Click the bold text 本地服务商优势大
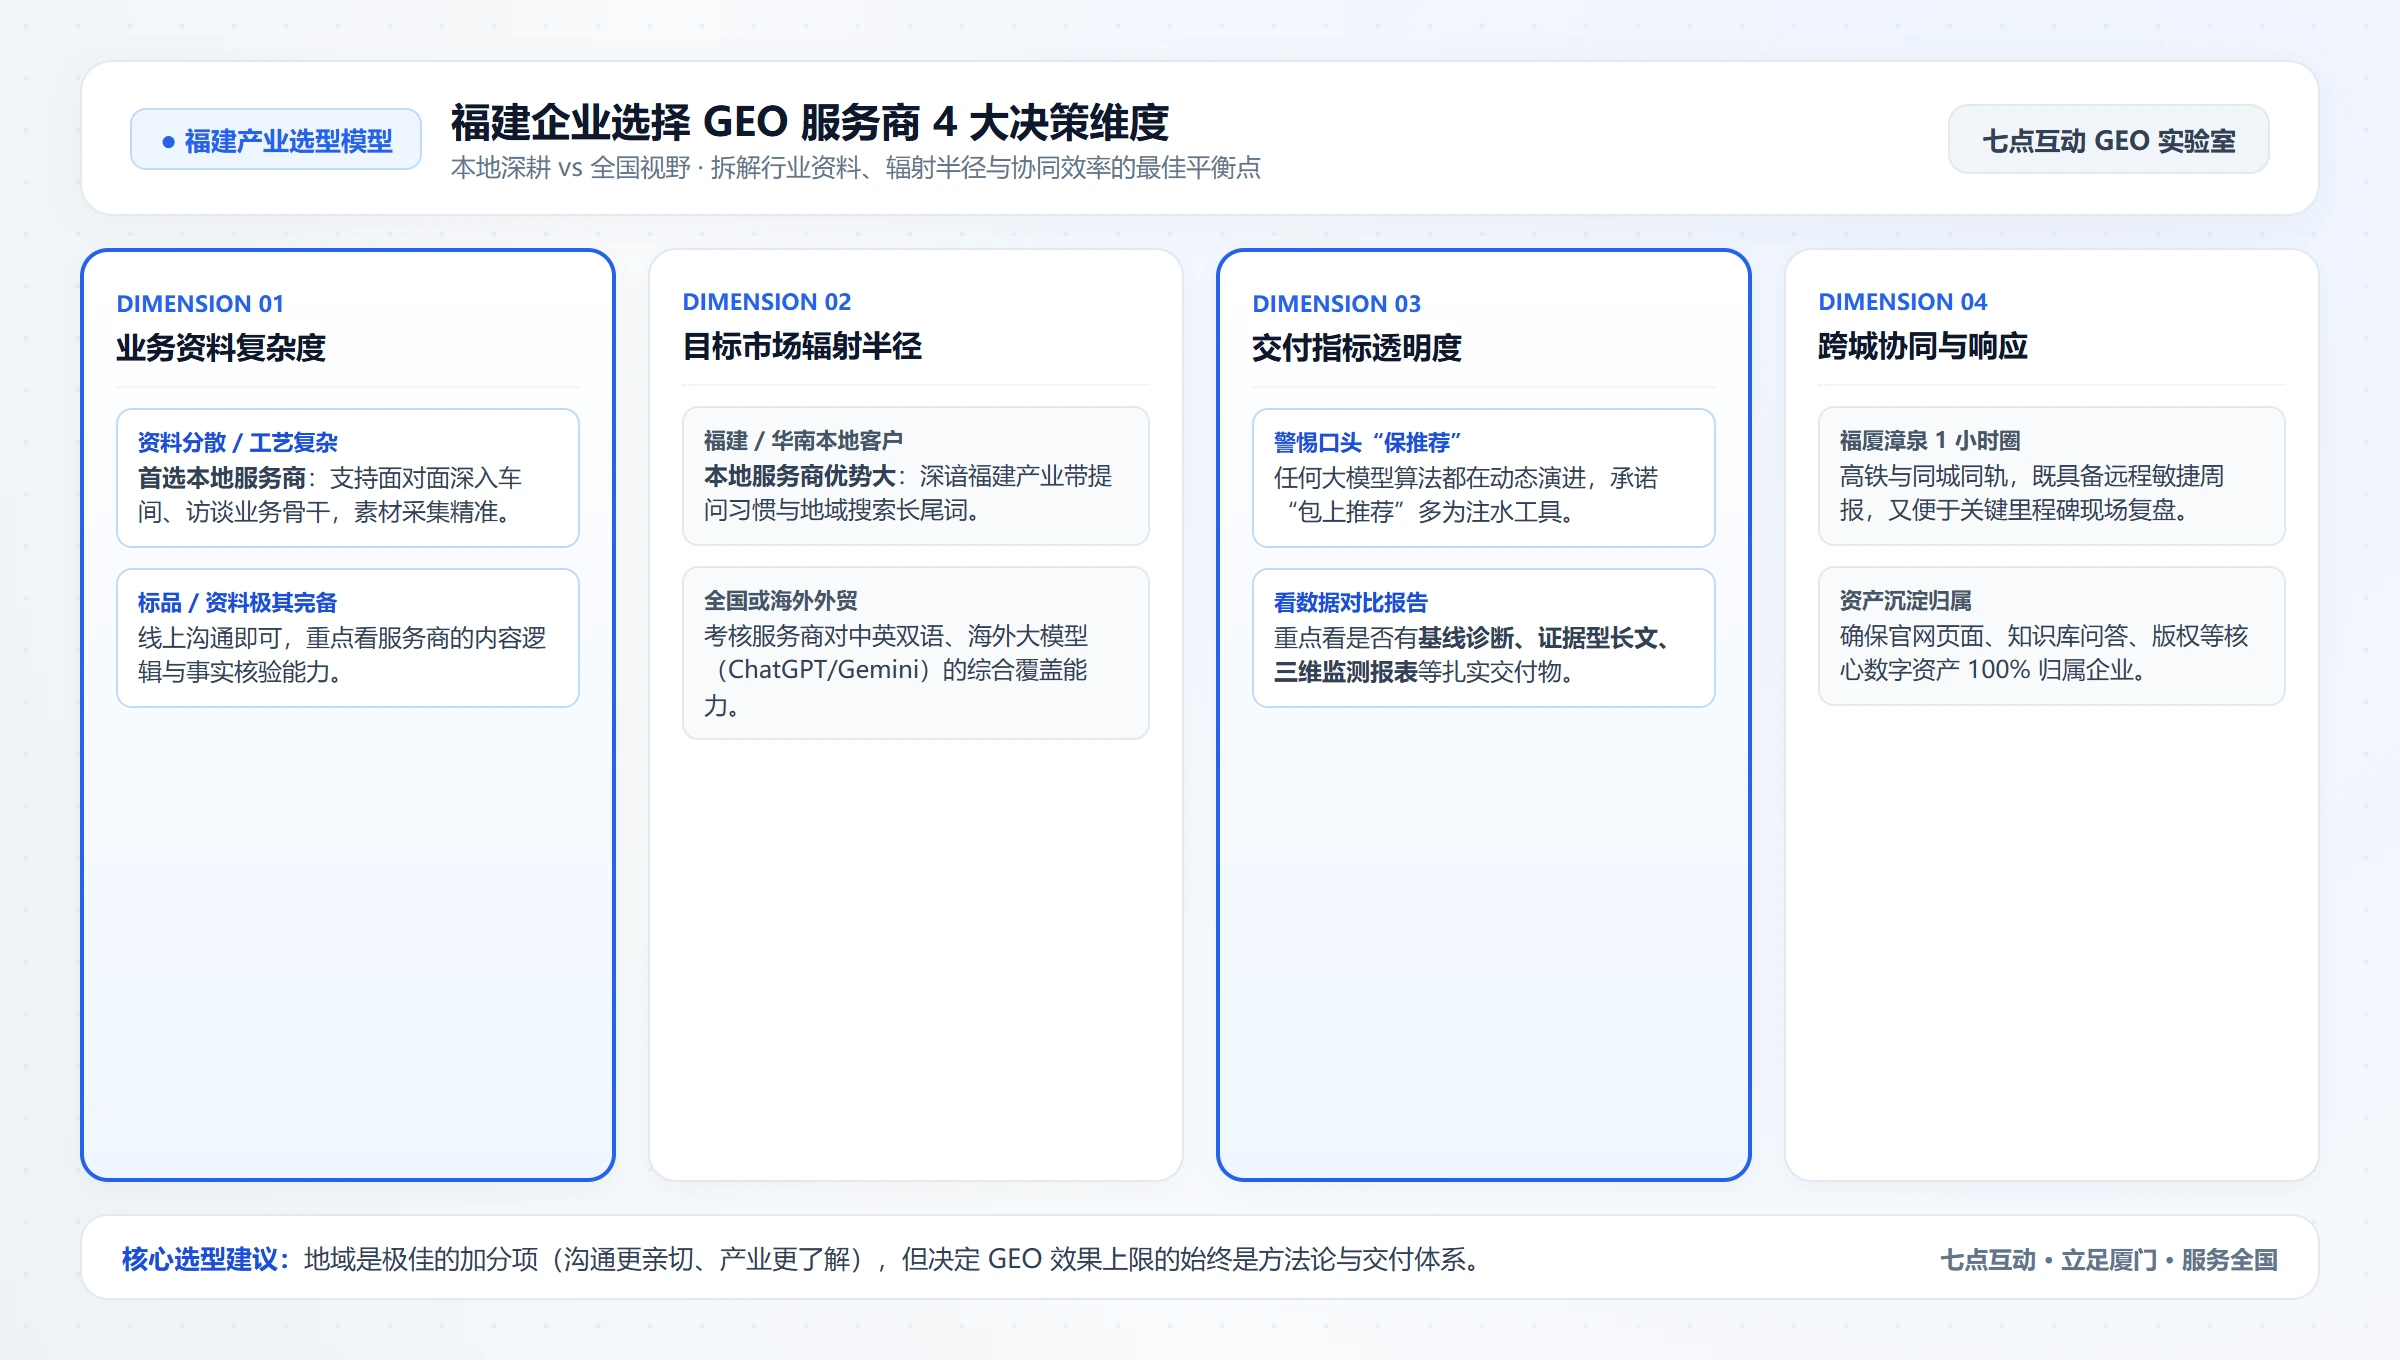 (x=800, y=476)
